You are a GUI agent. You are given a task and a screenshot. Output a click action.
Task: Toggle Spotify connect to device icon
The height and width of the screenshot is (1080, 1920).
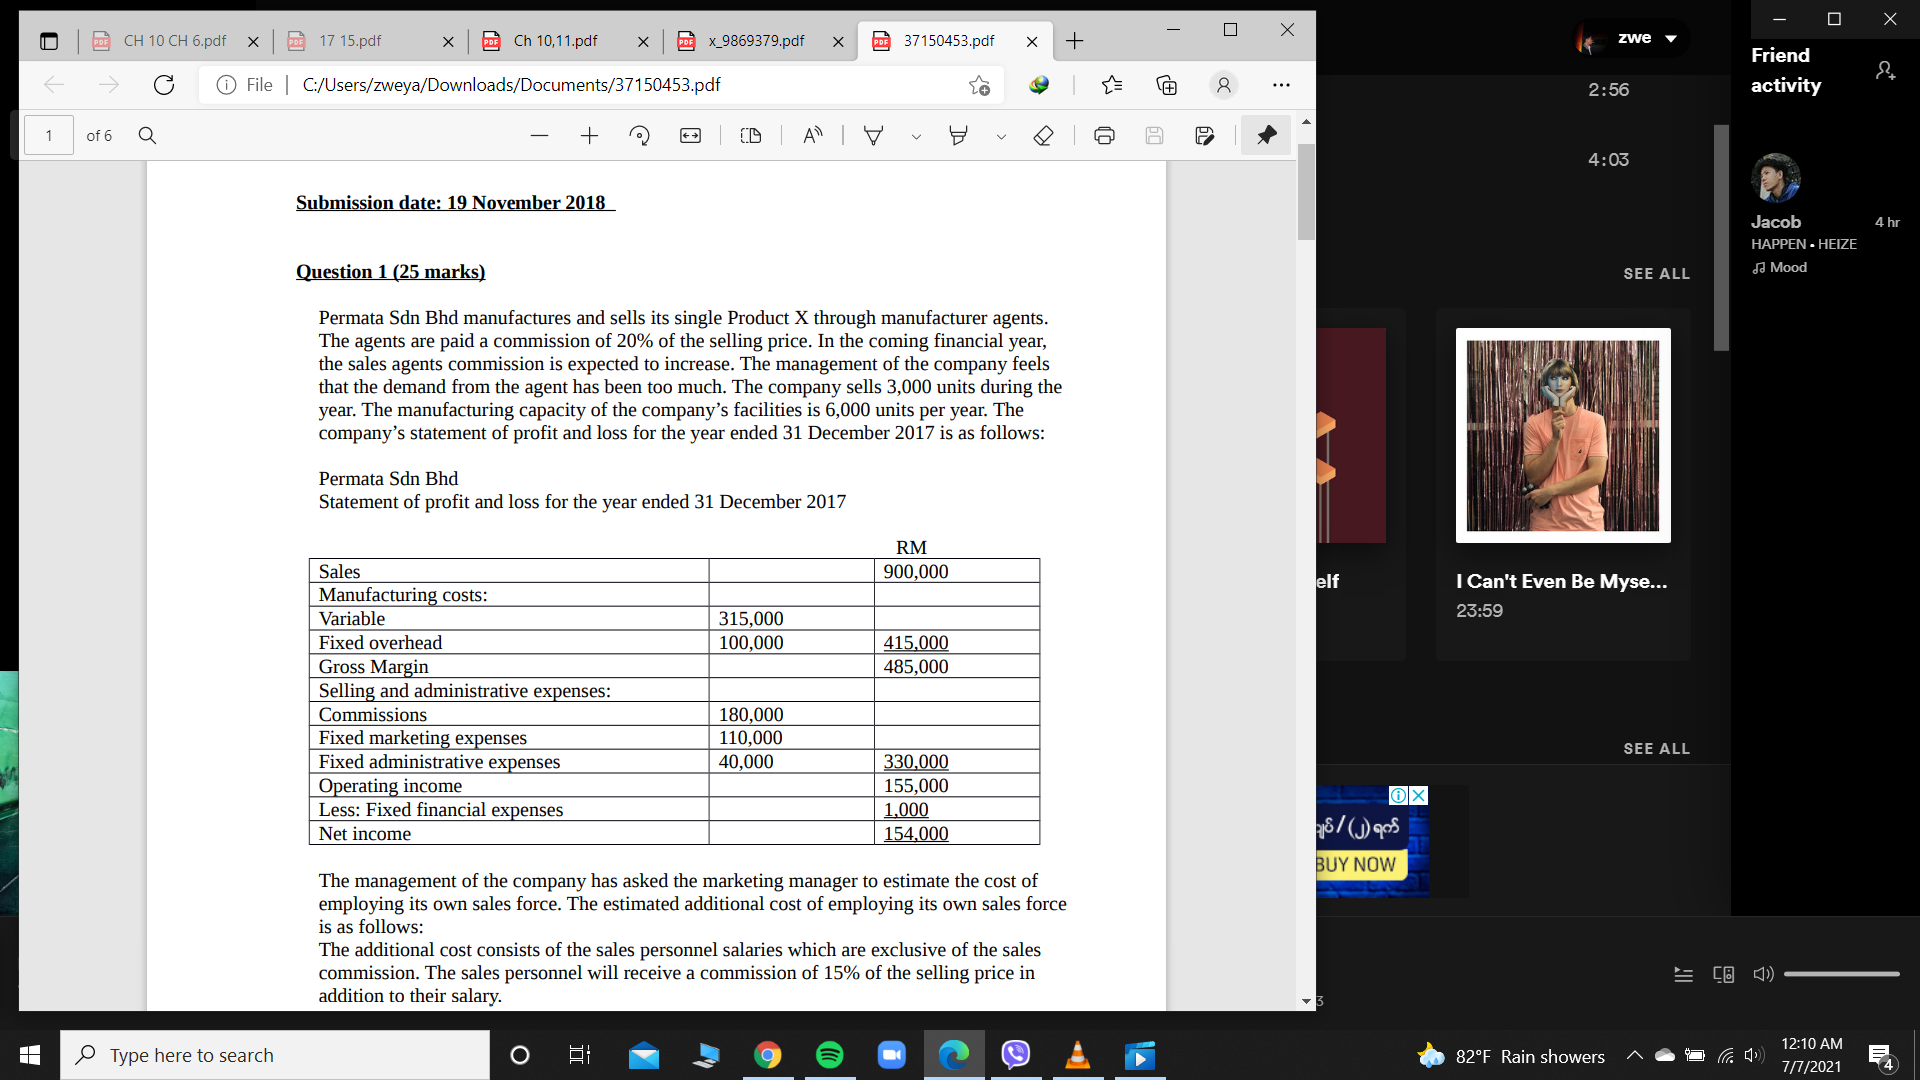tap(1723, 974)
